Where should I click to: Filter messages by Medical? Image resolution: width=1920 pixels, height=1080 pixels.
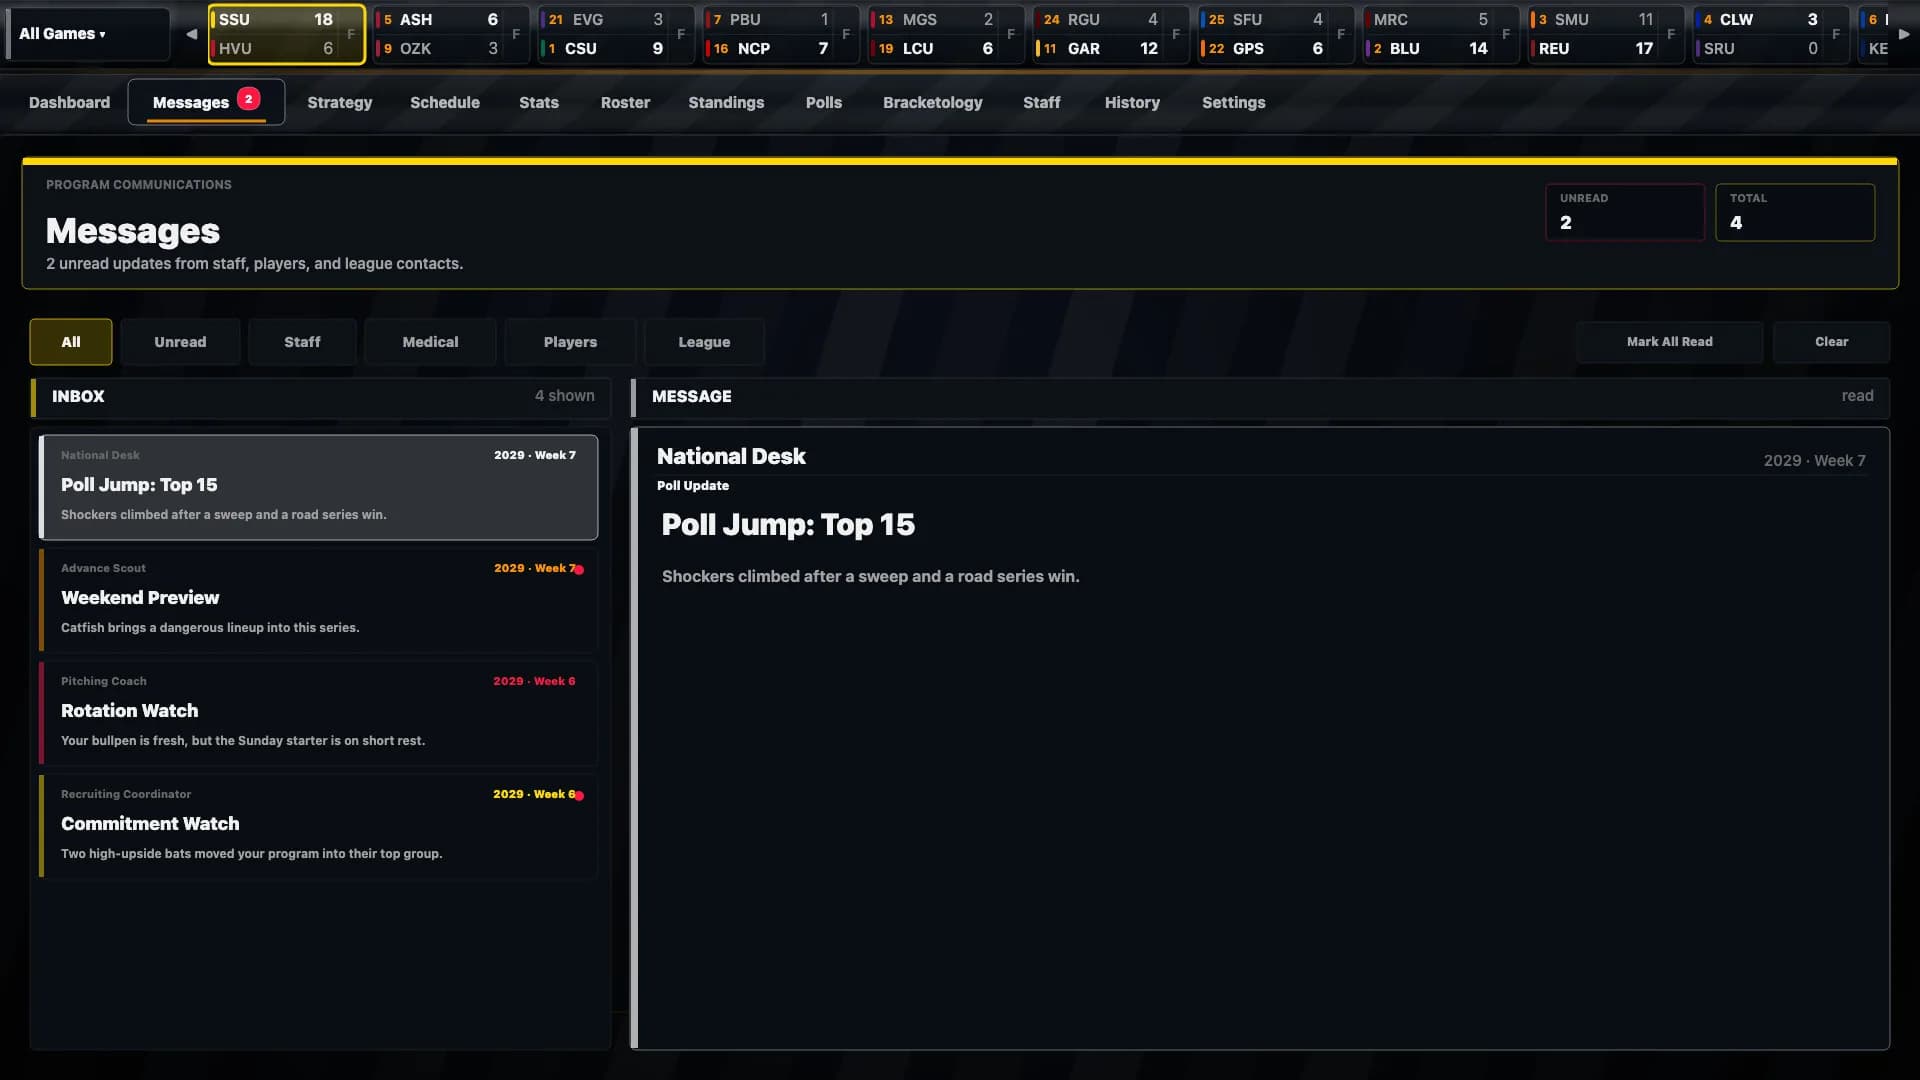pos(430,342)
